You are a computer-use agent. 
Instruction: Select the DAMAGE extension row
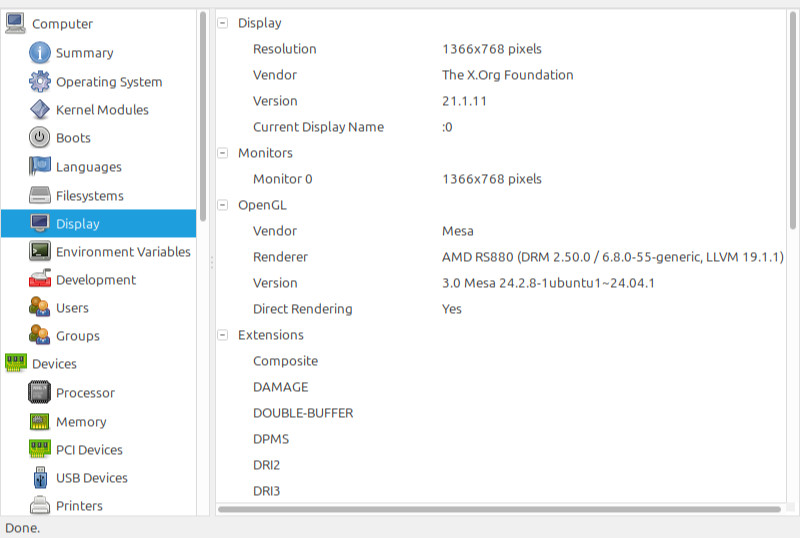tap(501, 387)
